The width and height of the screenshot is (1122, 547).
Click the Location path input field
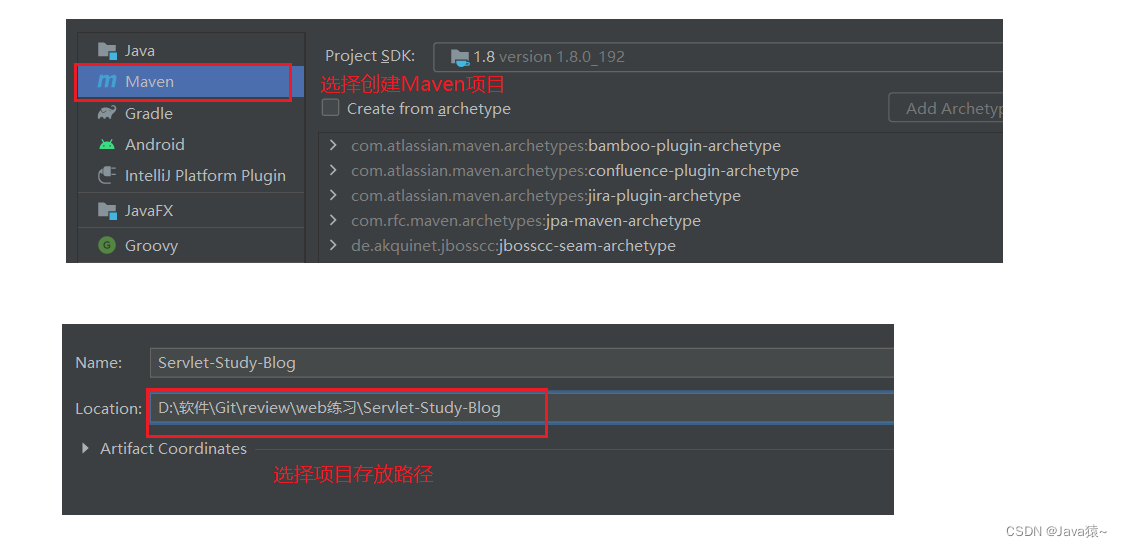click(x=522, y=408)
